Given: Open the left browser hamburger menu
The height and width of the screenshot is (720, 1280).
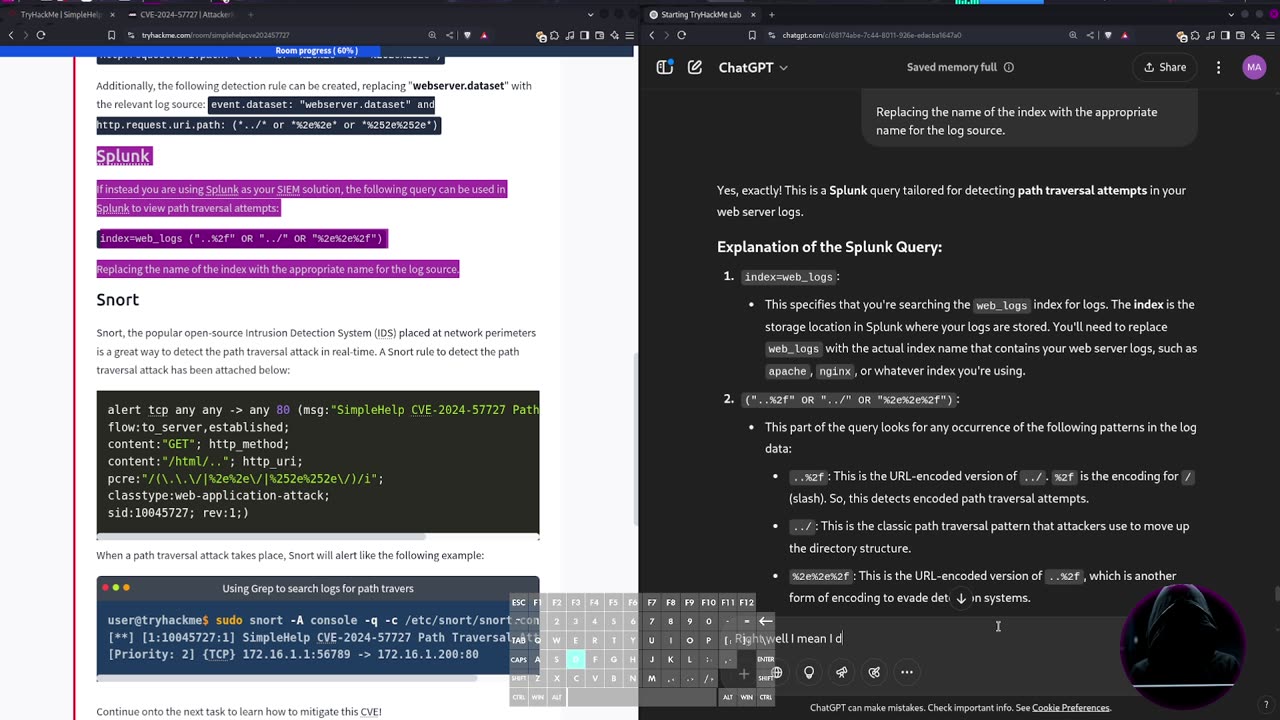Looking at the screenshot, I should pos(628,36).
